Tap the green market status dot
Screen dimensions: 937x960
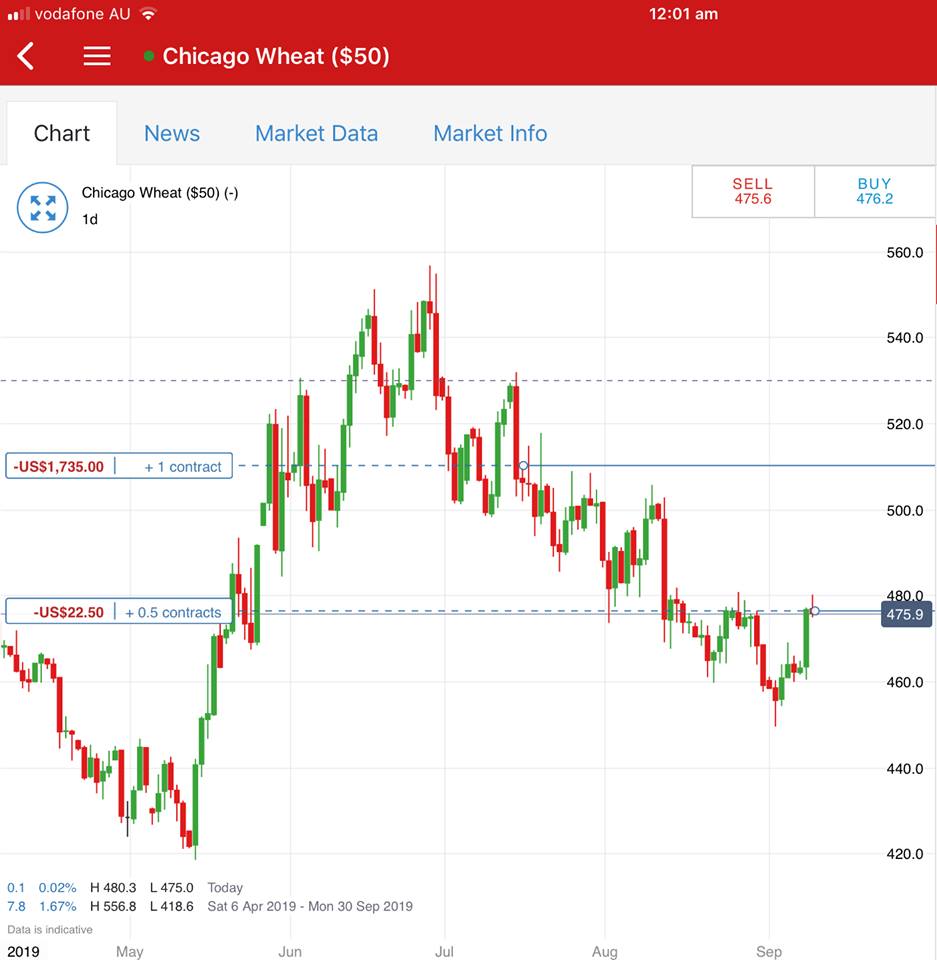[148, 56]
